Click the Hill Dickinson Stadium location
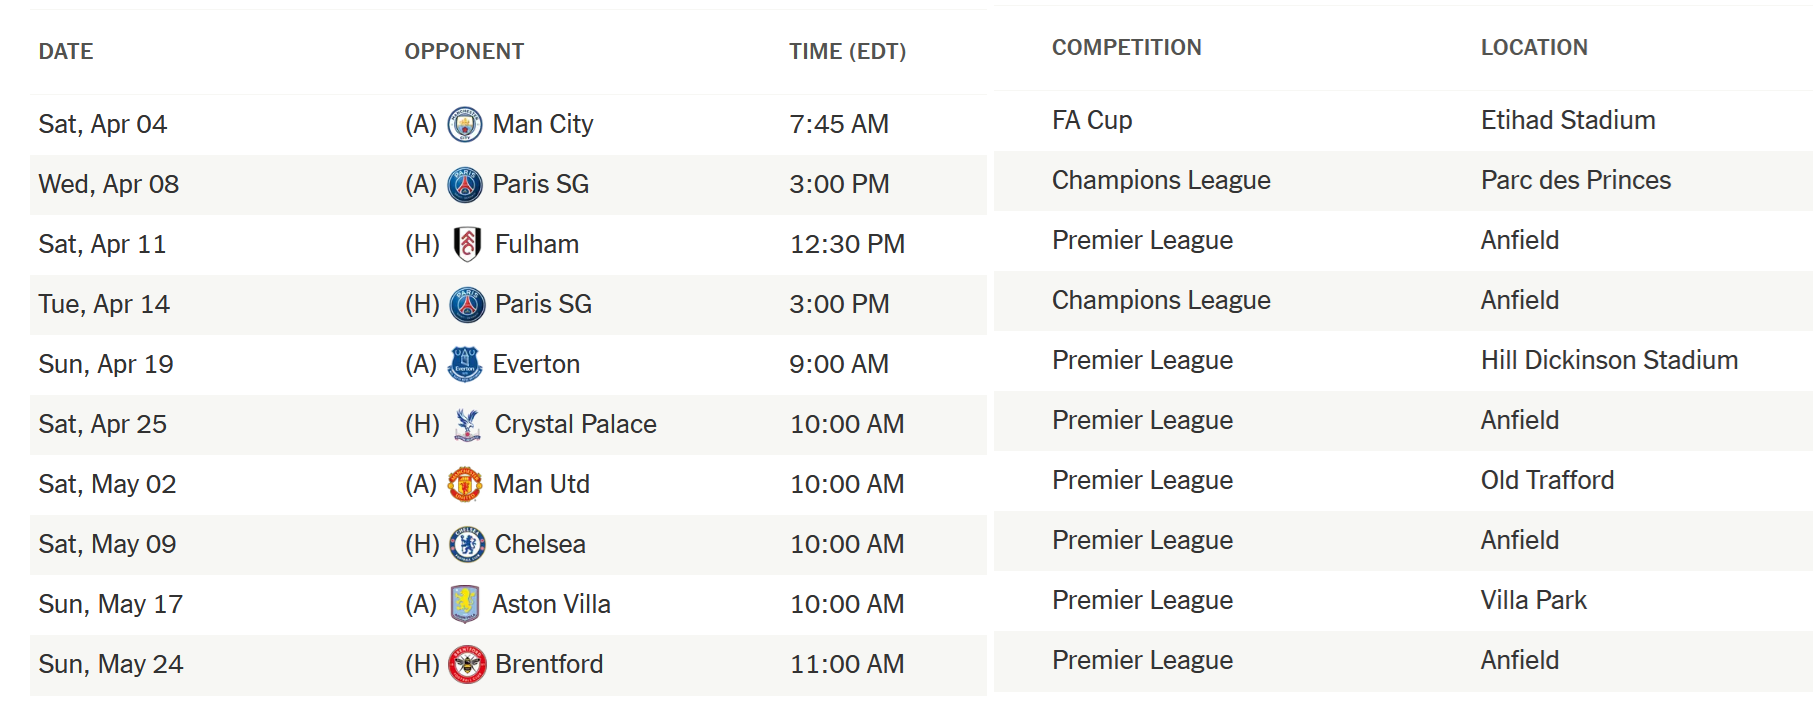 1609,360
